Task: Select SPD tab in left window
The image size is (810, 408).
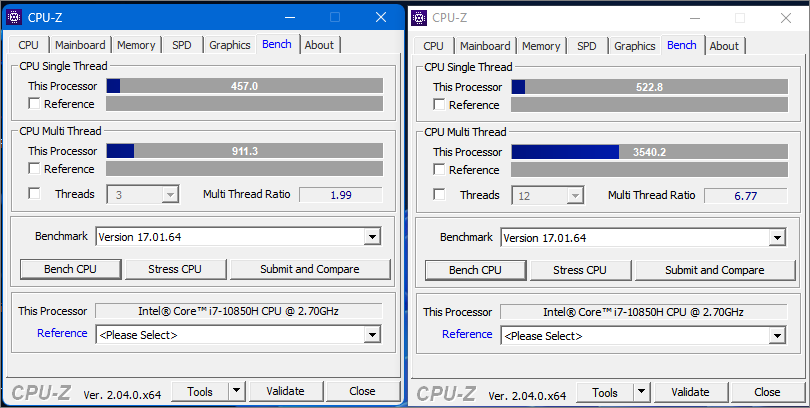Action: click(182, 45)
